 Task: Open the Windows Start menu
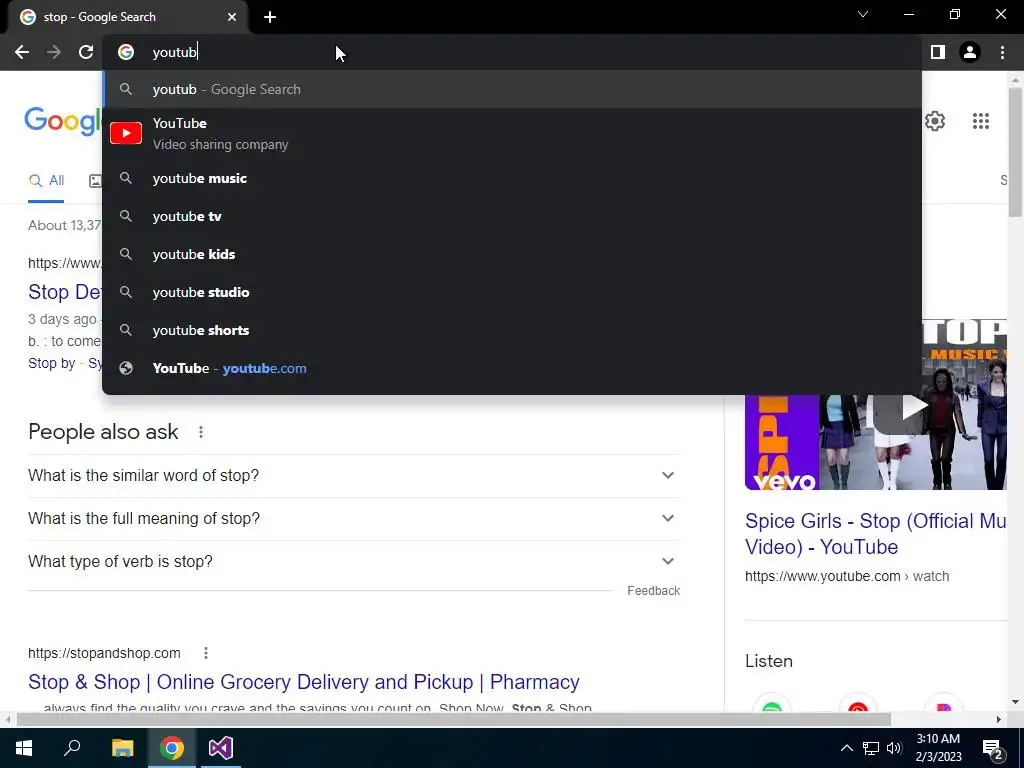(x=24, y=748)
